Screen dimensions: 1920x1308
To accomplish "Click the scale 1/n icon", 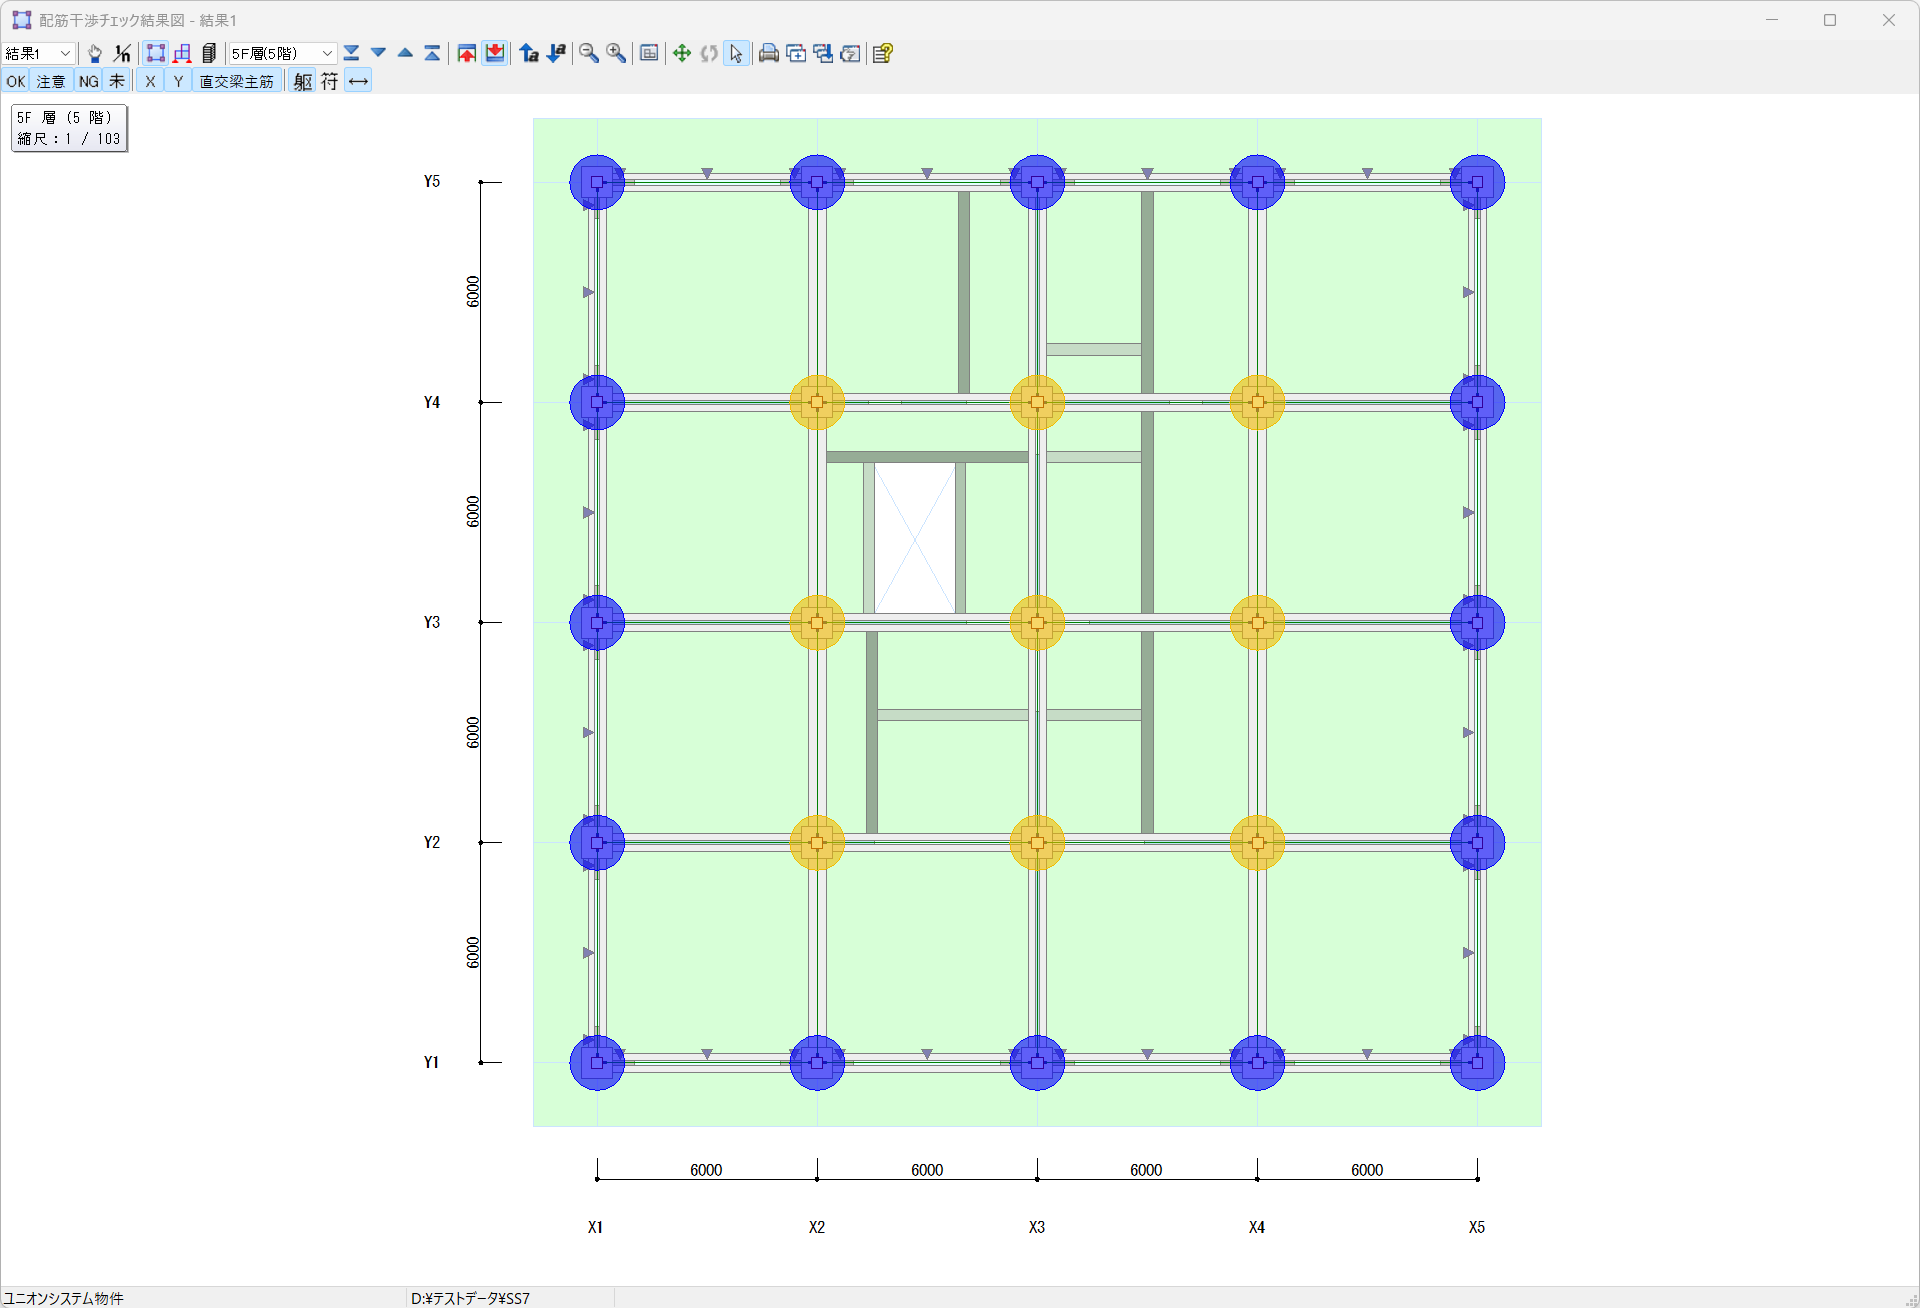I will [x=122, y=53].
